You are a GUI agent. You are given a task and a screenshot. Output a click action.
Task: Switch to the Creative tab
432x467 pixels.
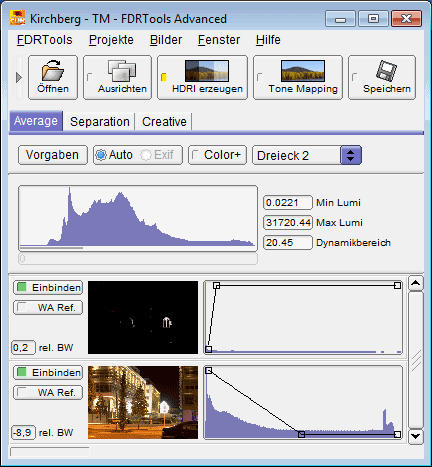pyautogui.click(x=164, y=122)
